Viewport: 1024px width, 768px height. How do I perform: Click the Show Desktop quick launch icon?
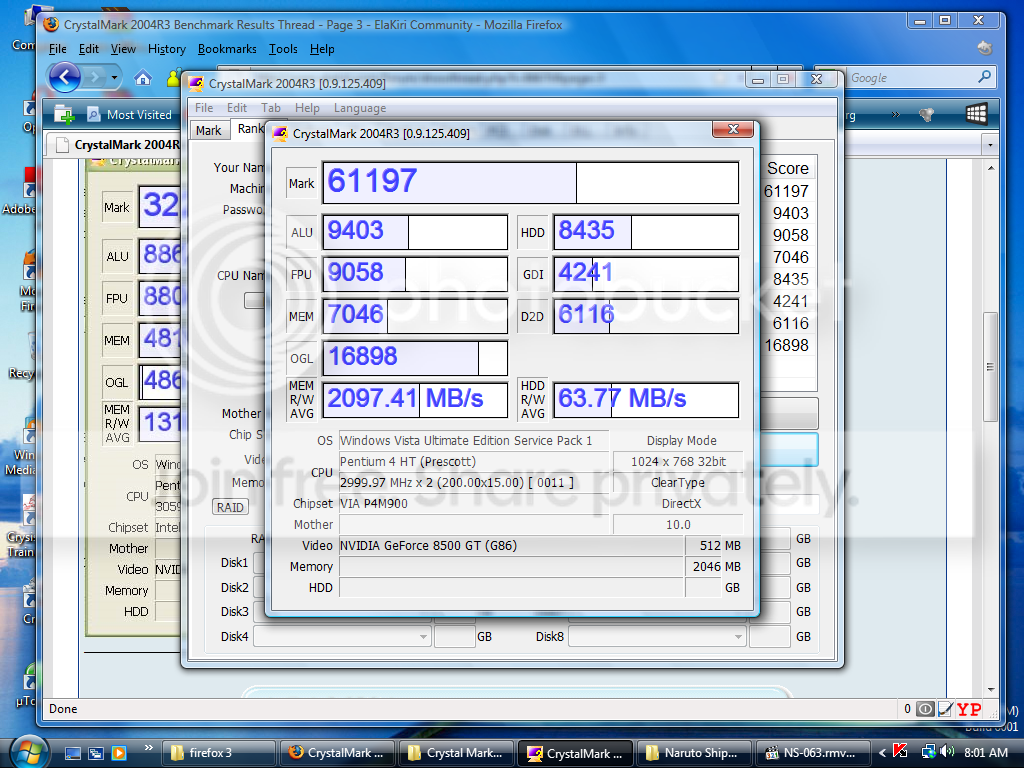(x=72, y=753)
